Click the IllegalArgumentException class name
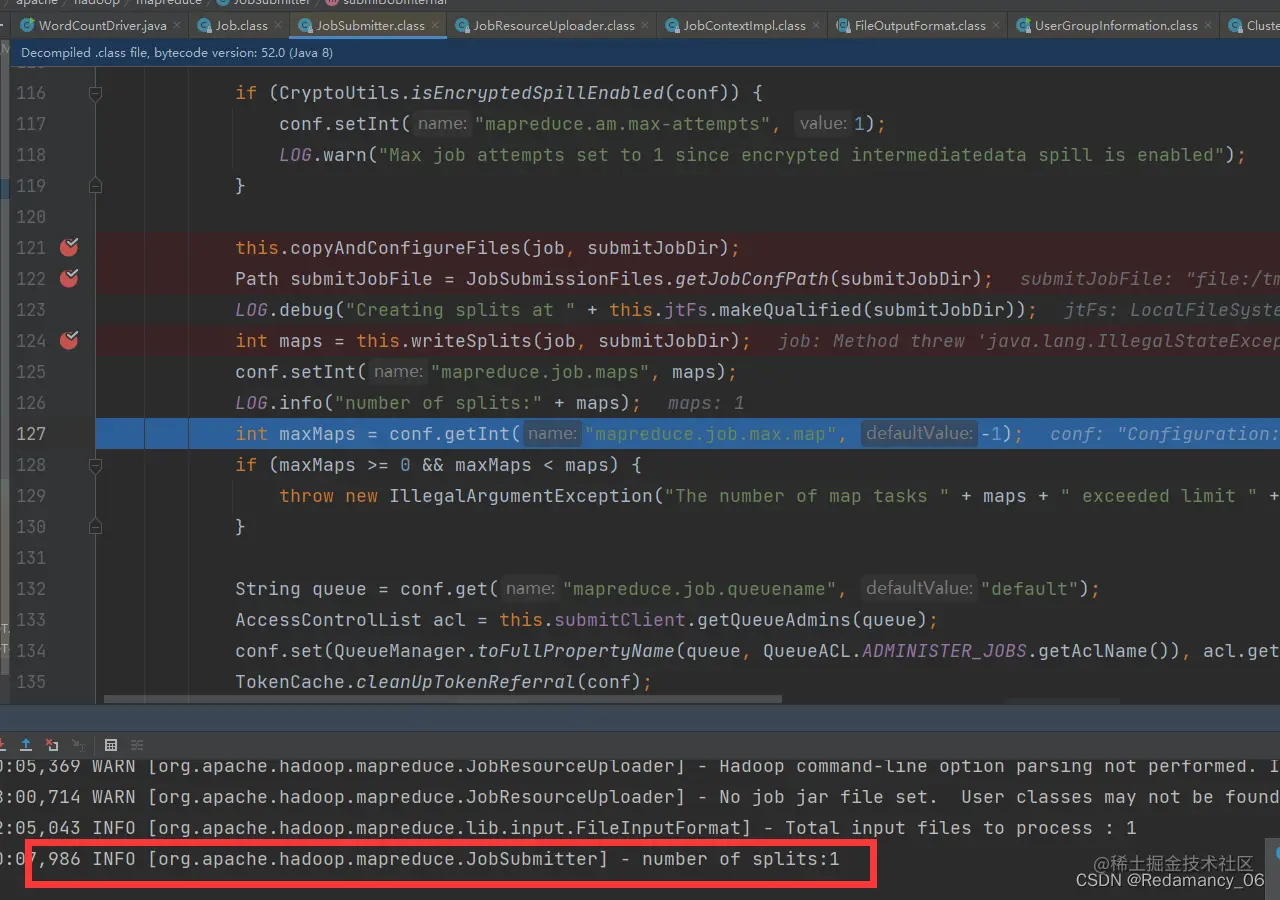Viewport: 1280px width, 900px height. tap(520, 496)
